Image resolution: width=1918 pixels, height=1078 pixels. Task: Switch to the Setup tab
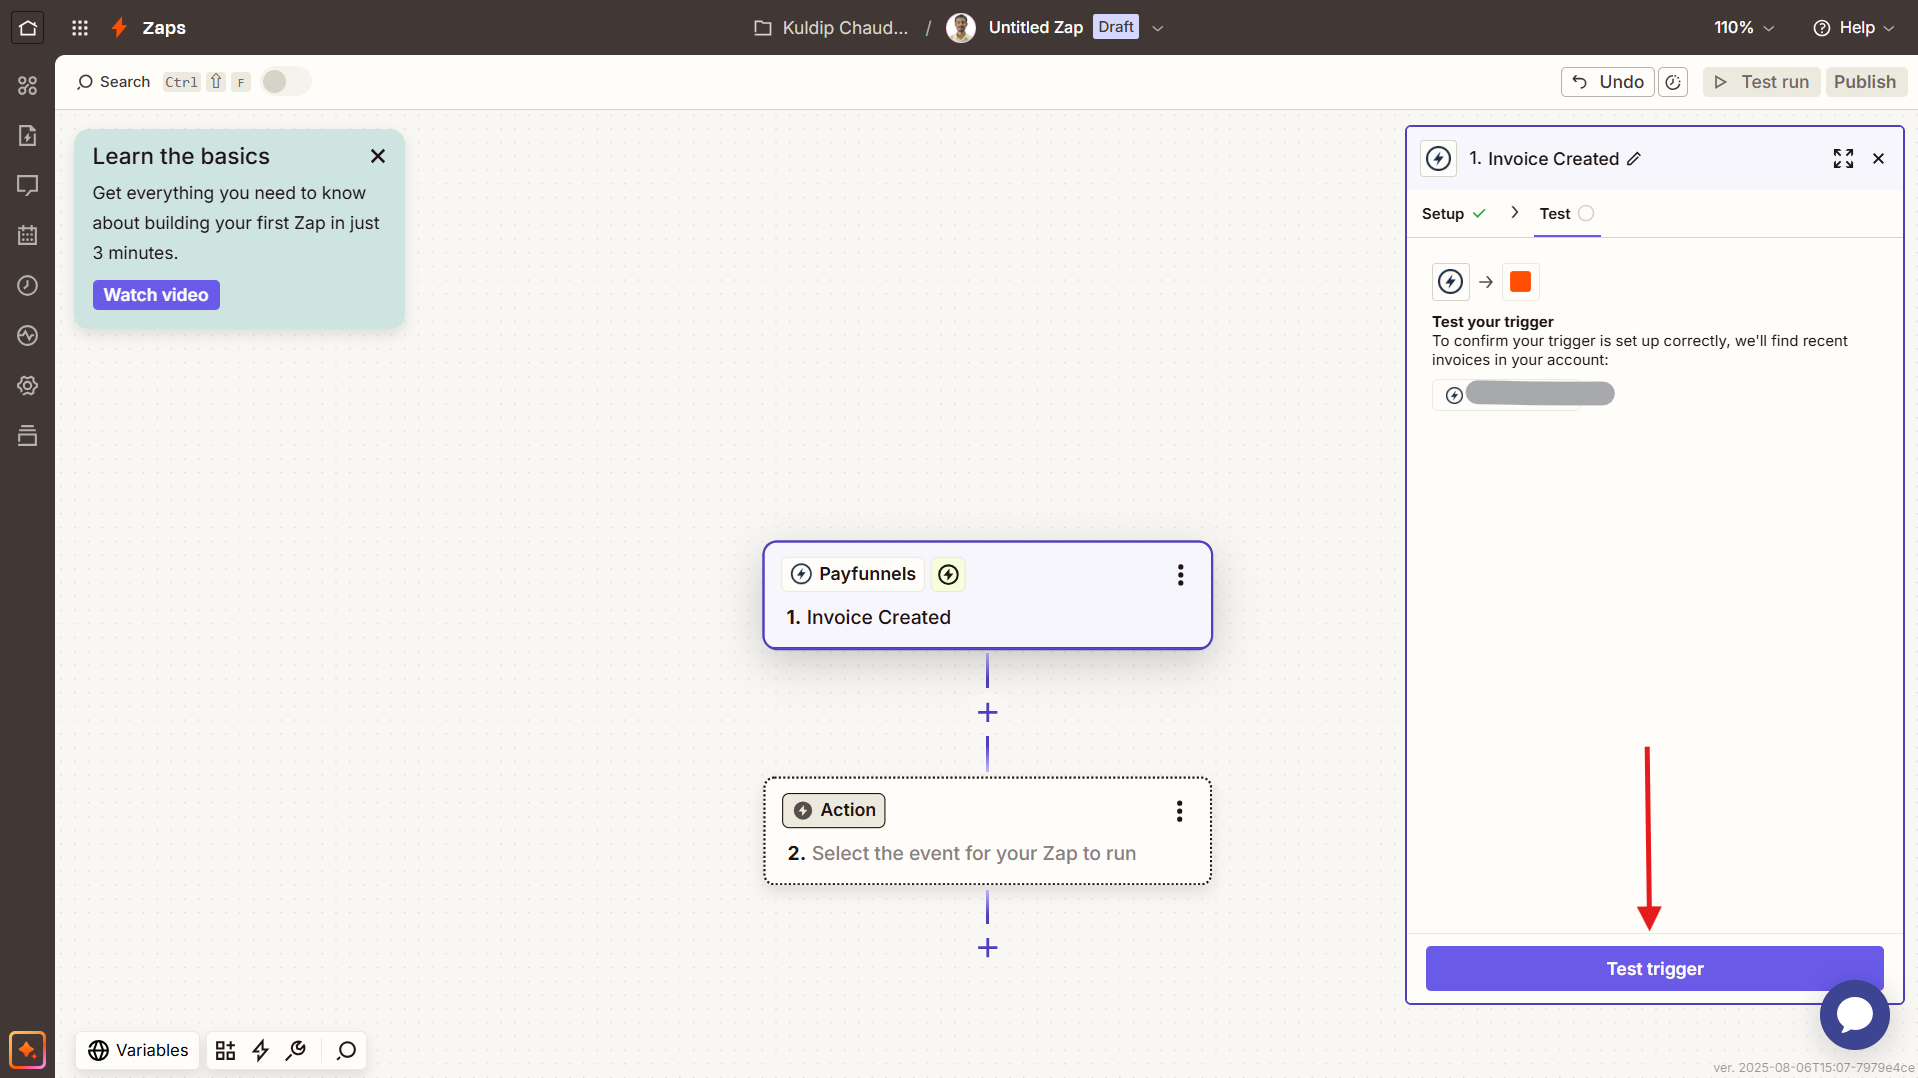coord(1453,214)
